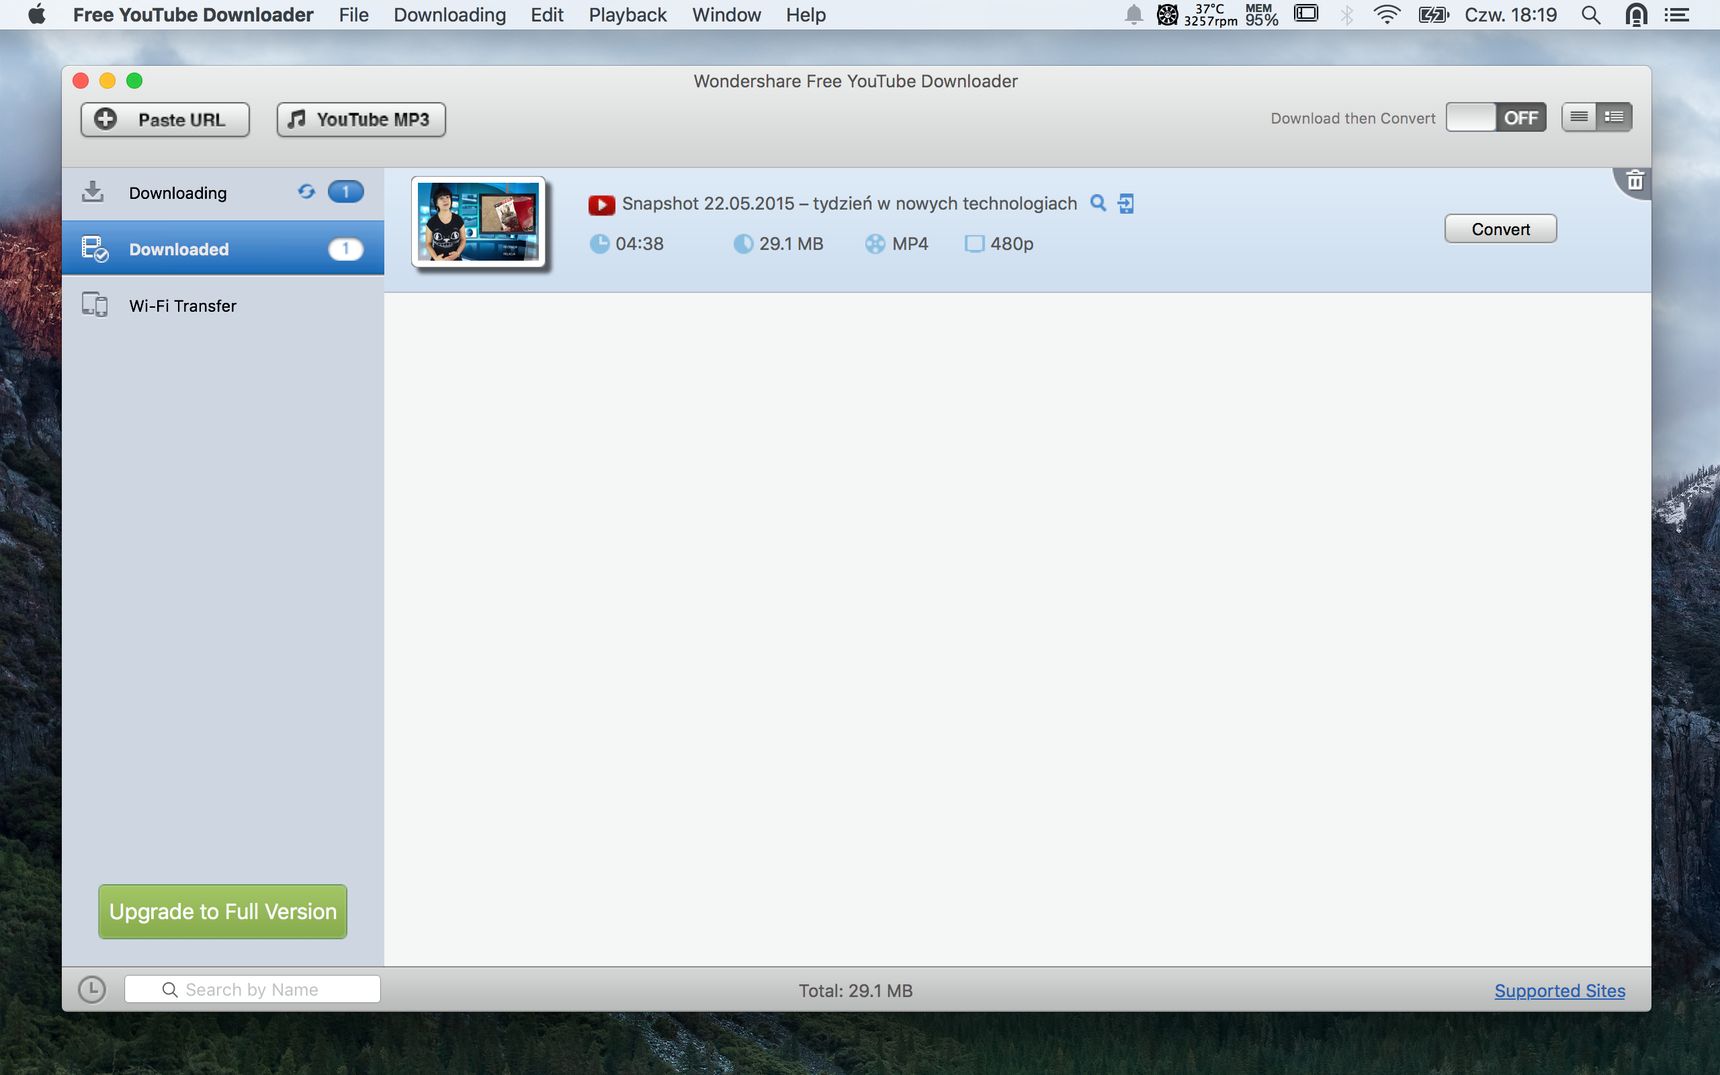Click the Total: 29.1 MB status text
Image resolution: width=1720 pixels, height=1075 pixels.
tap(855, 990)
